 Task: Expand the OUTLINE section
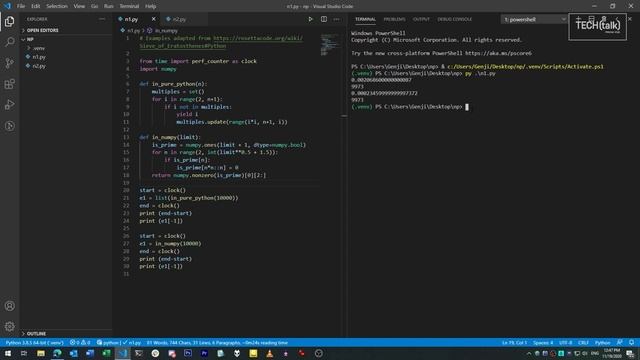coord(36,333)
